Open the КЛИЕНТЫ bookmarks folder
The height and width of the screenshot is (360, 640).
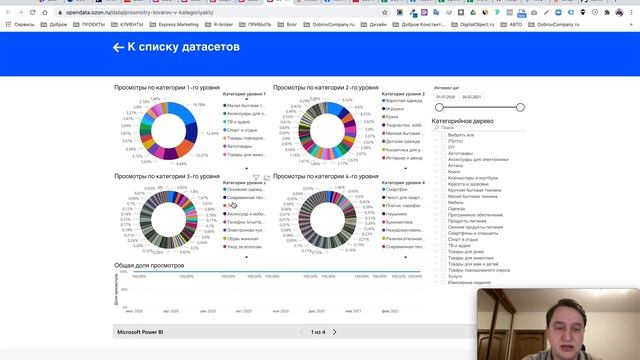(127, 24)
